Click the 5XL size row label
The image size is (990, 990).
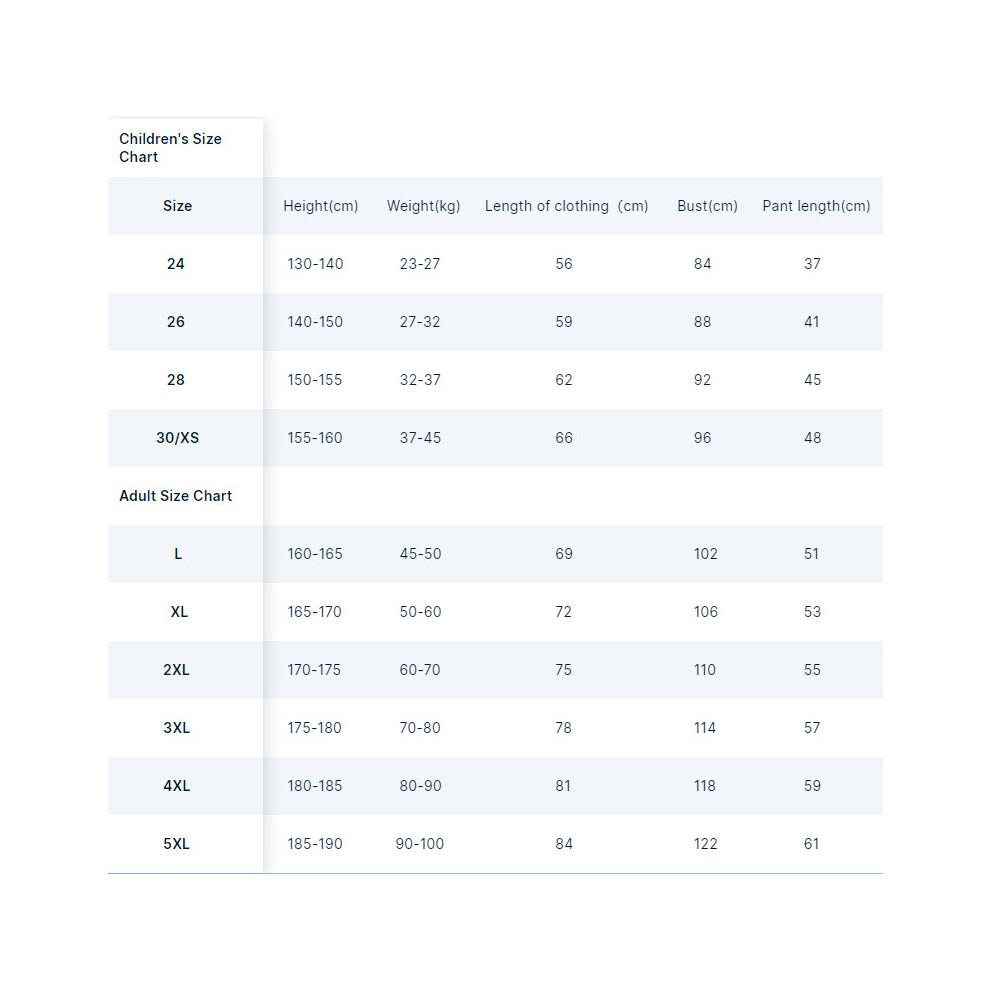(176, 844)
